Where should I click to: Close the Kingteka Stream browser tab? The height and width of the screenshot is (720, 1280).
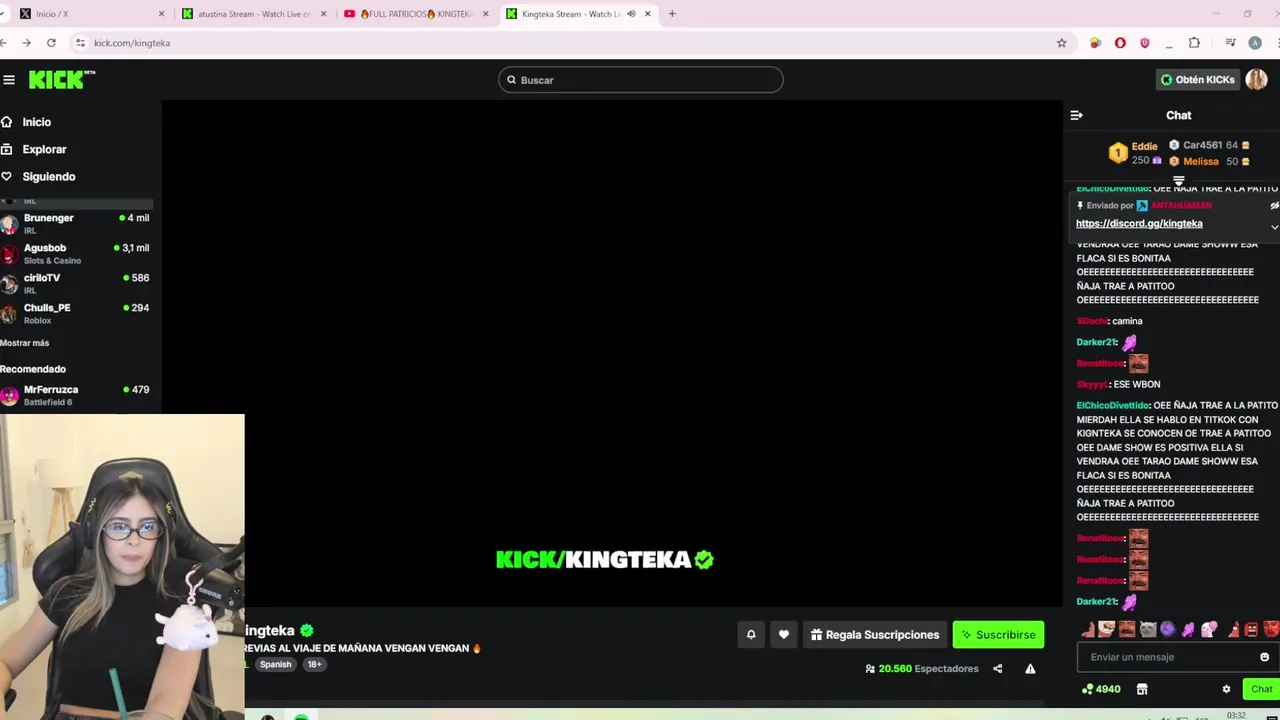coord(648,14)
